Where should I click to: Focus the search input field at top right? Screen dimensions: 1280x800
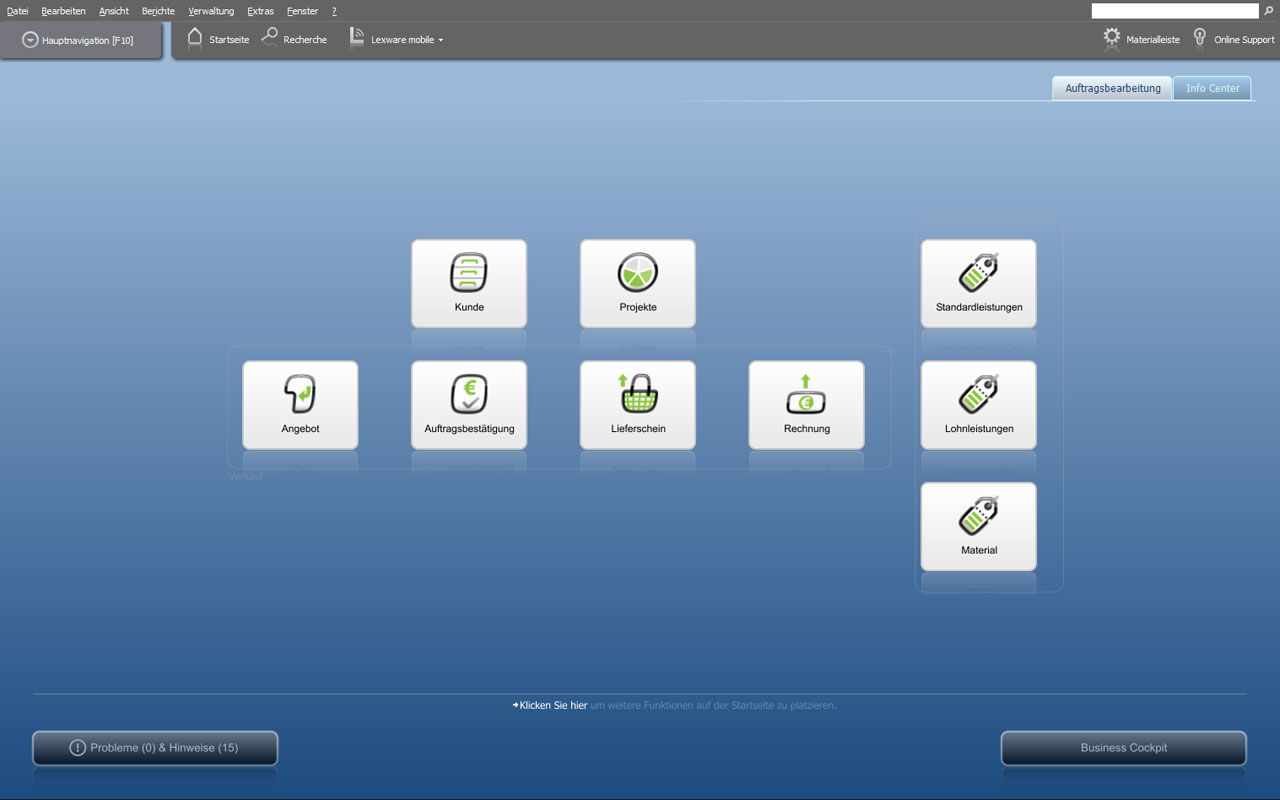click(x=1175, y=11)
